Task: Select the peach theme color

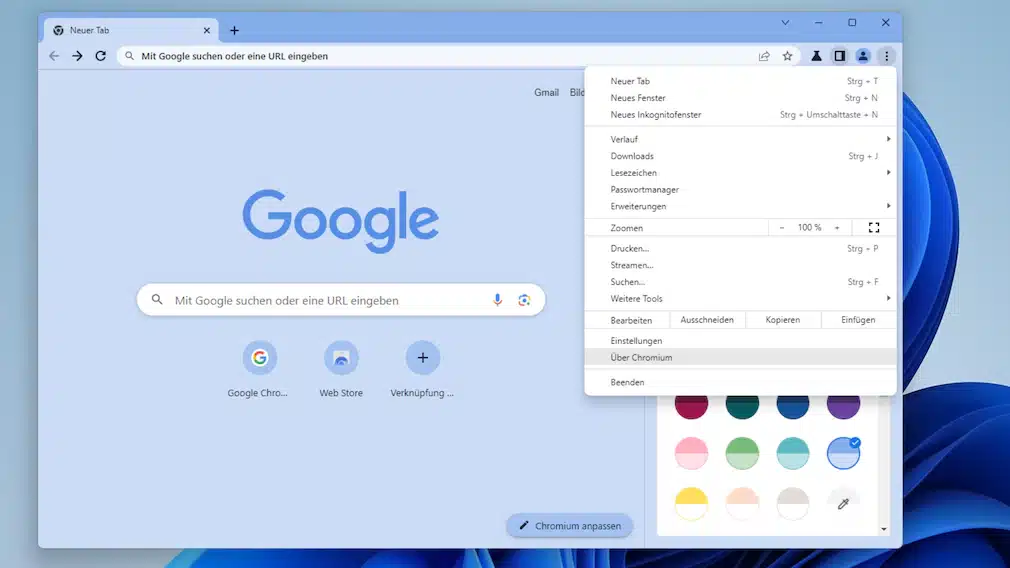Action: tap(742, 504)
